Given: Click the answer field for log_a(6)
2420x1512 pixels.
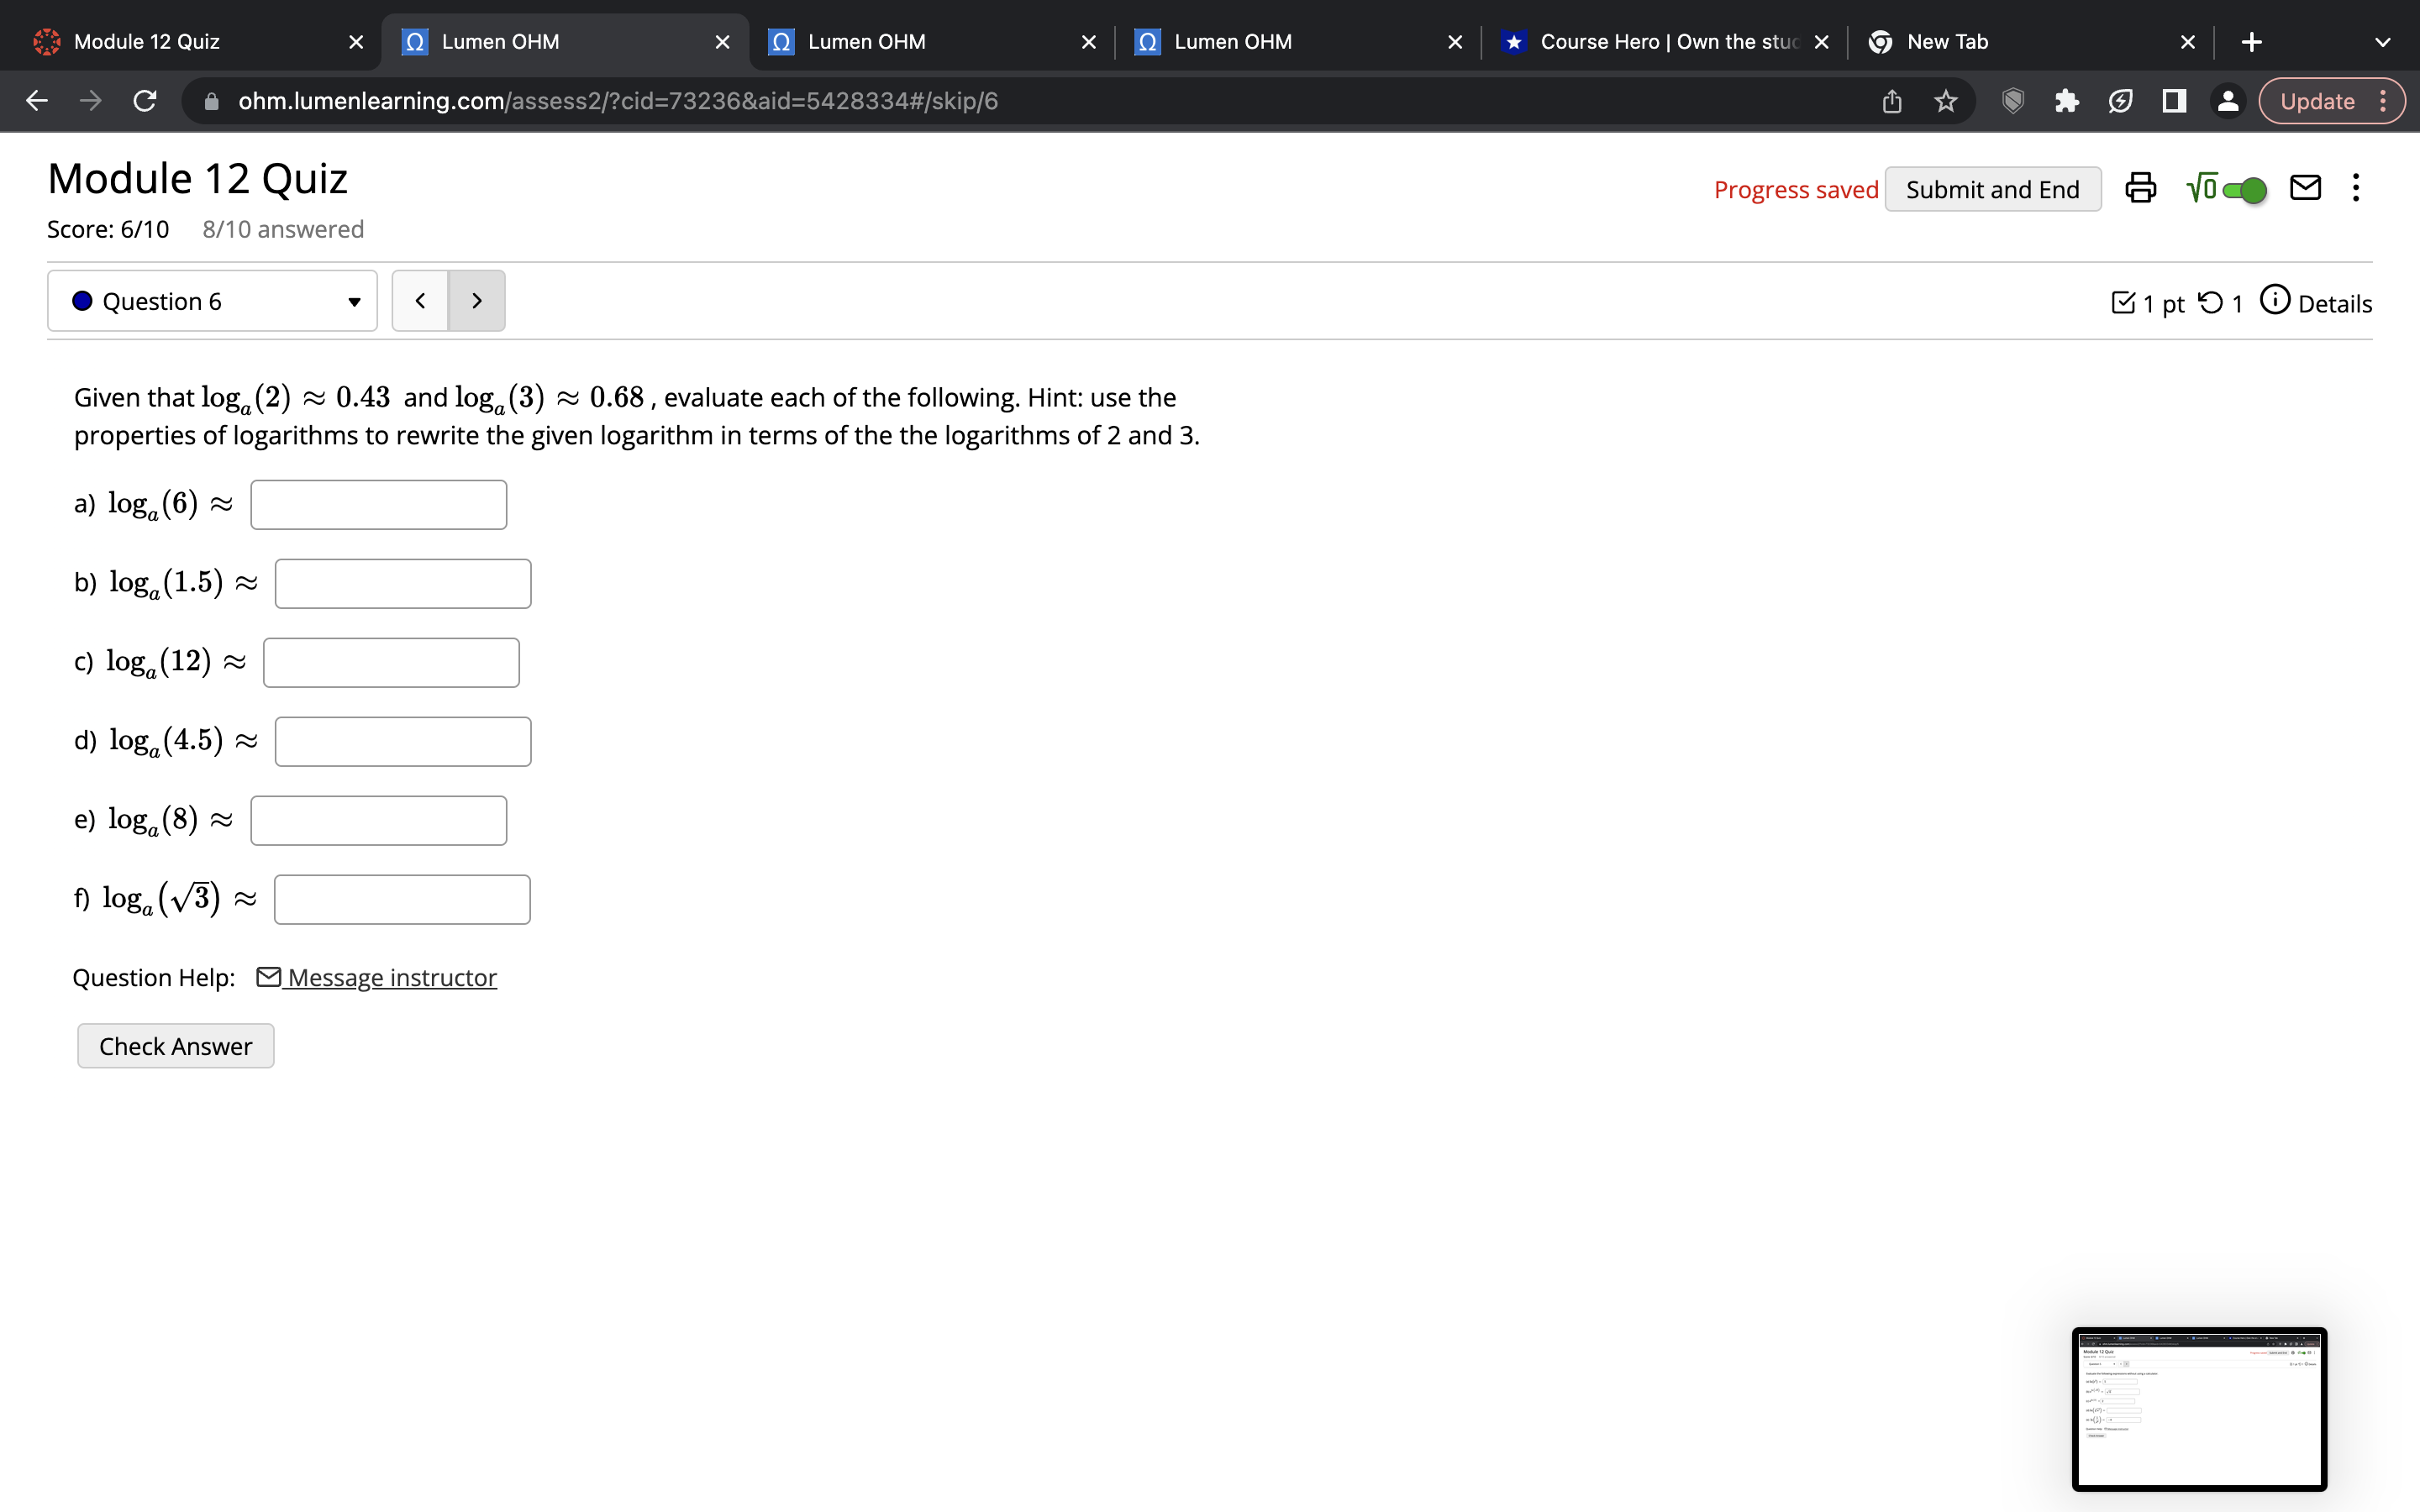Looking at the screenshot, I should click(x=378, y=505).
